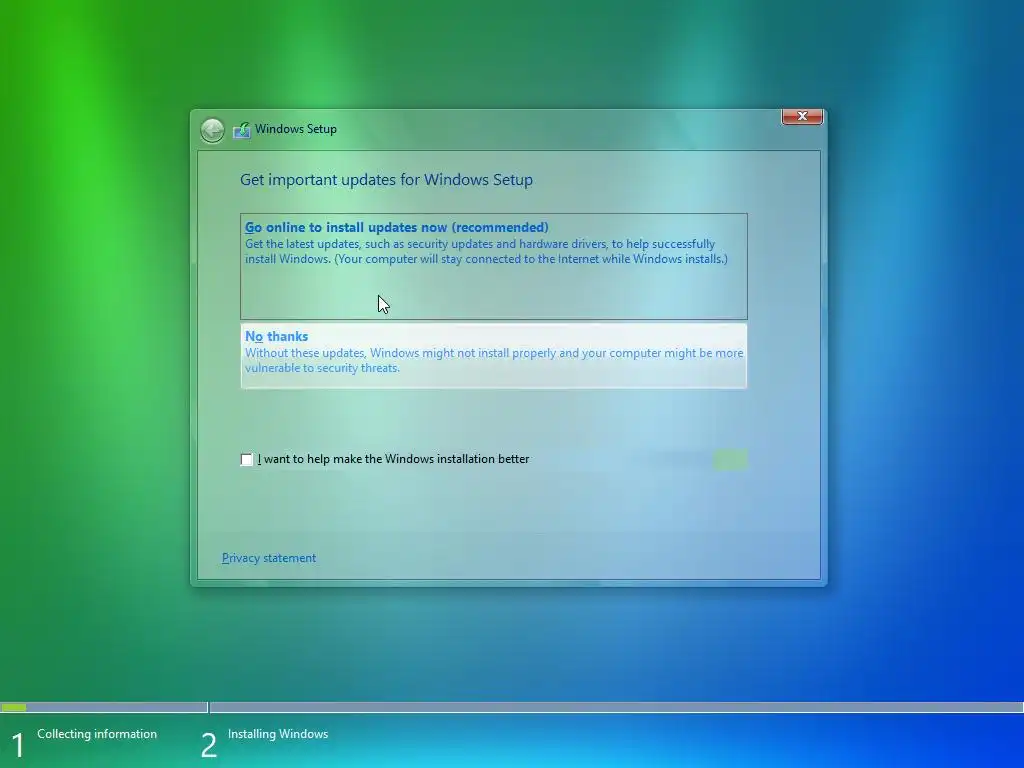Select the No thanks option
This screenshot has height=768, width=1024.
click(x=494, y=356)
